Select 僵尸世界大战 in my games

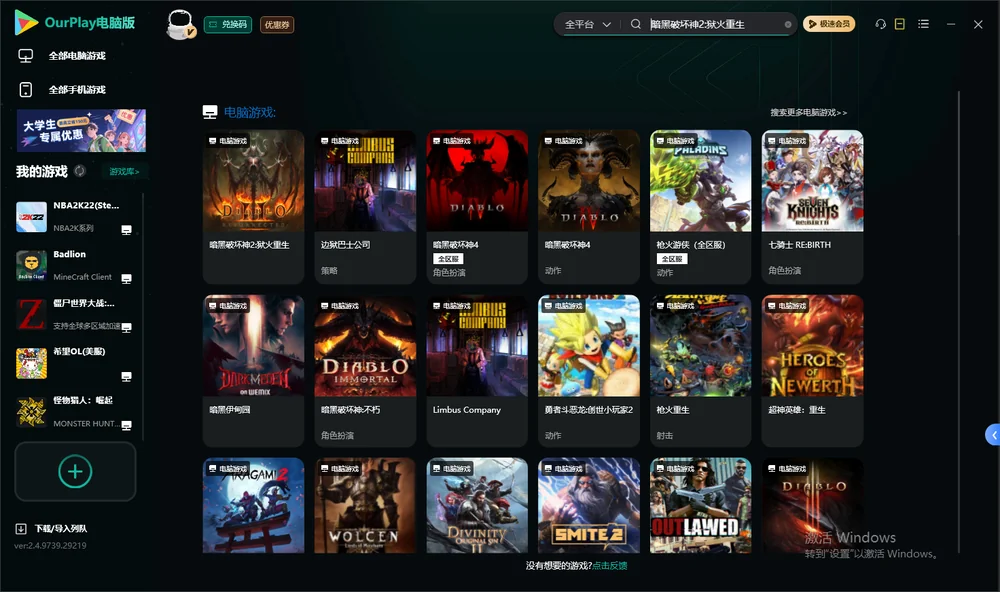click(x=75, y=314)
